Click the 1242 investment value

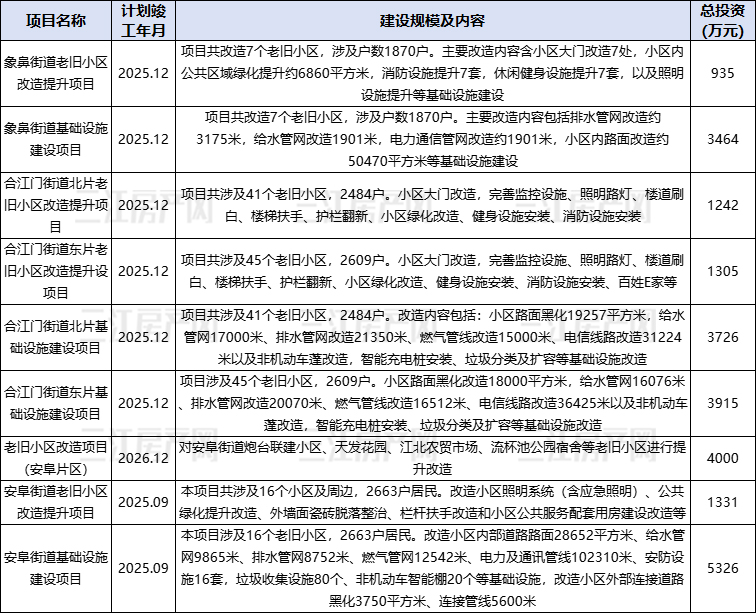point(723,205)
